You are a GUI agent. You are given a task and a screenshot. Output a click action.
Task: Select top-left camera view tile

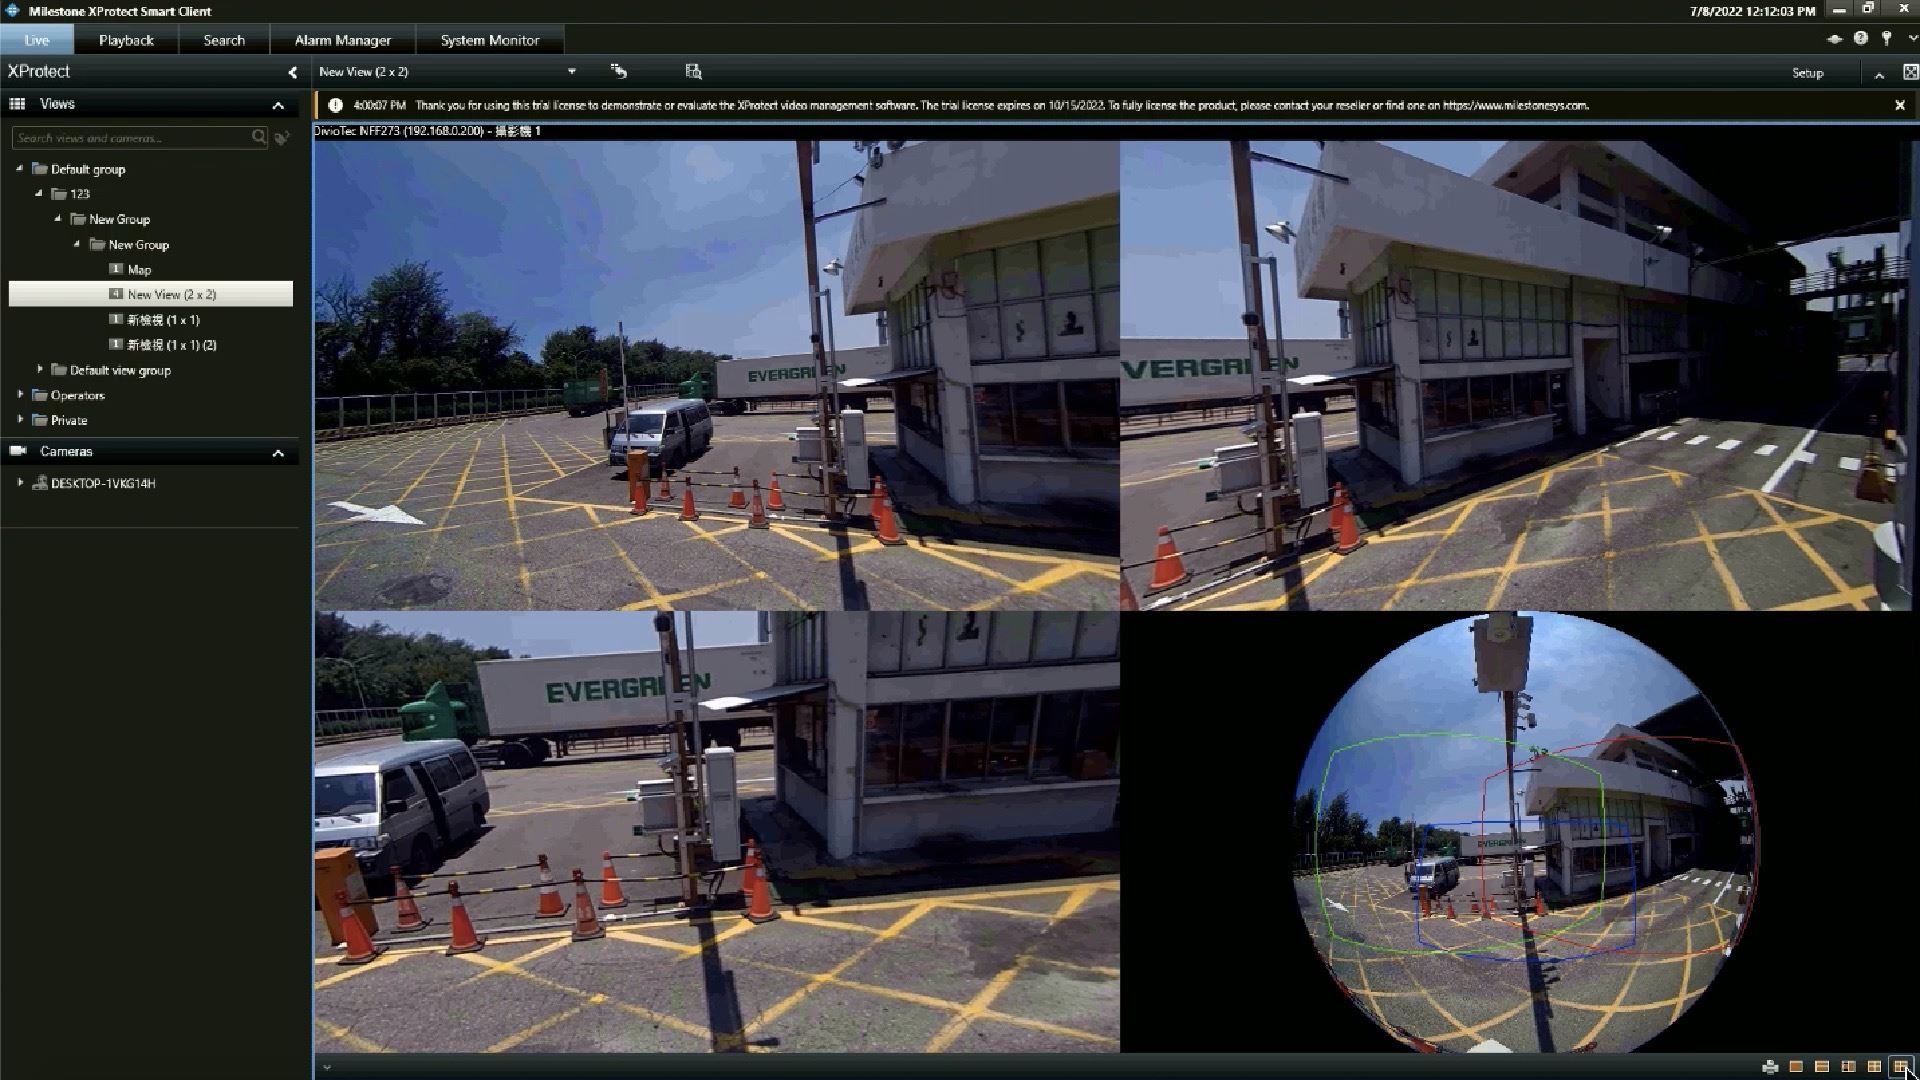(717, 375)
